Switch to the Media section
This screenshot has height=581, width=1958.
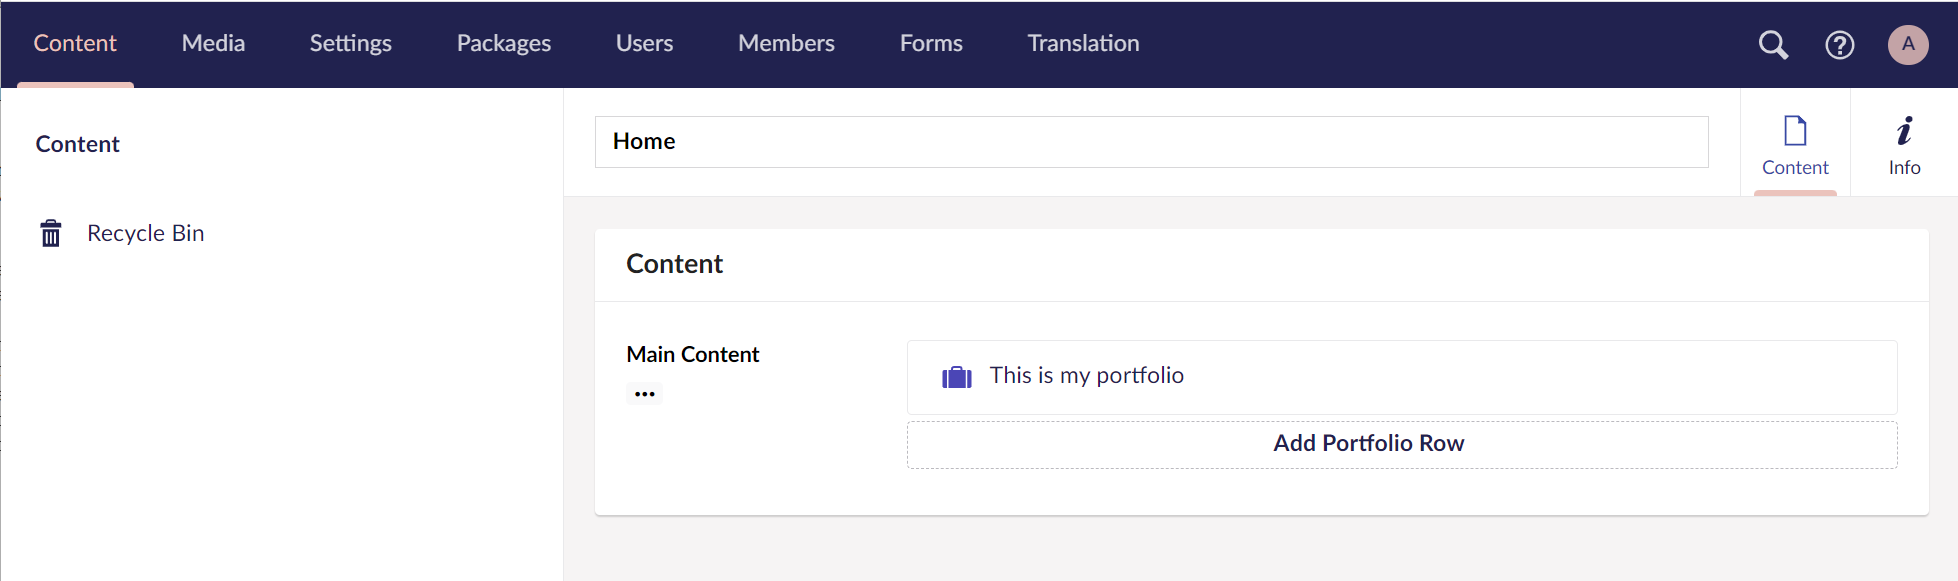pyautogui.click(x=213, y=43)
